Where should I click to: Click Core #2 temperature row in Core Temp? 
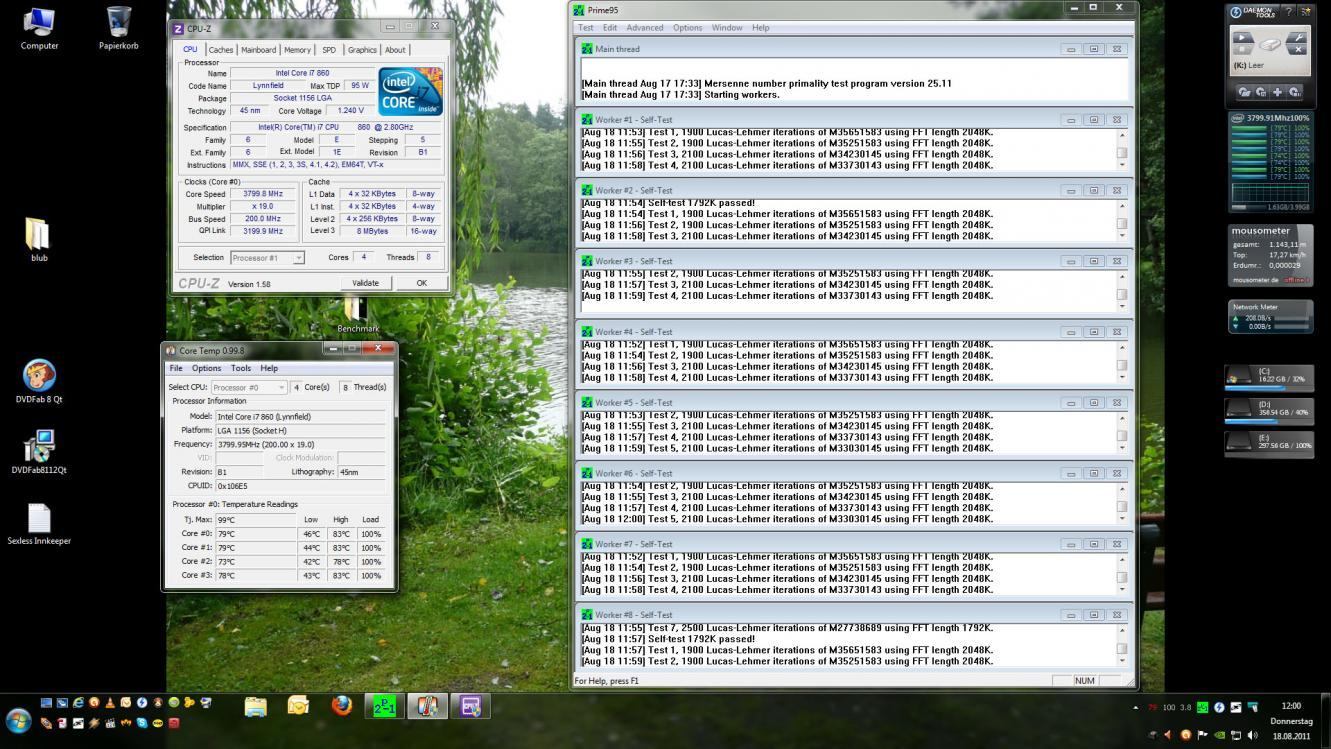coord(278,562)
